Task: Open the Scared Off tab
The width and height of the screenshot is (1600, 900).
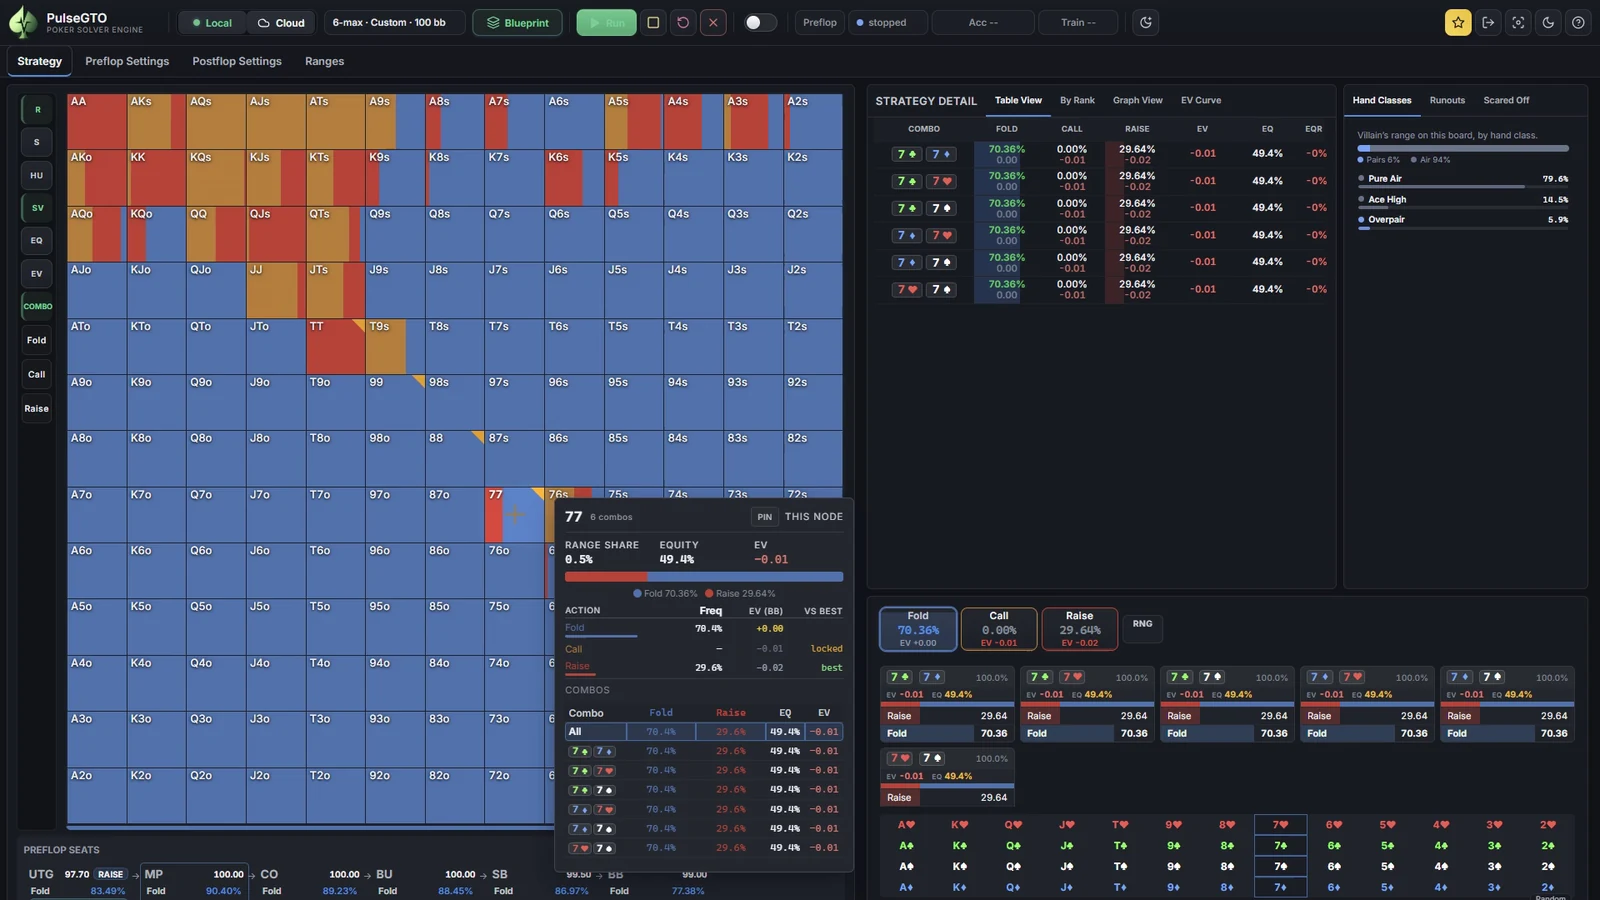Action: tap(1506, 100)
